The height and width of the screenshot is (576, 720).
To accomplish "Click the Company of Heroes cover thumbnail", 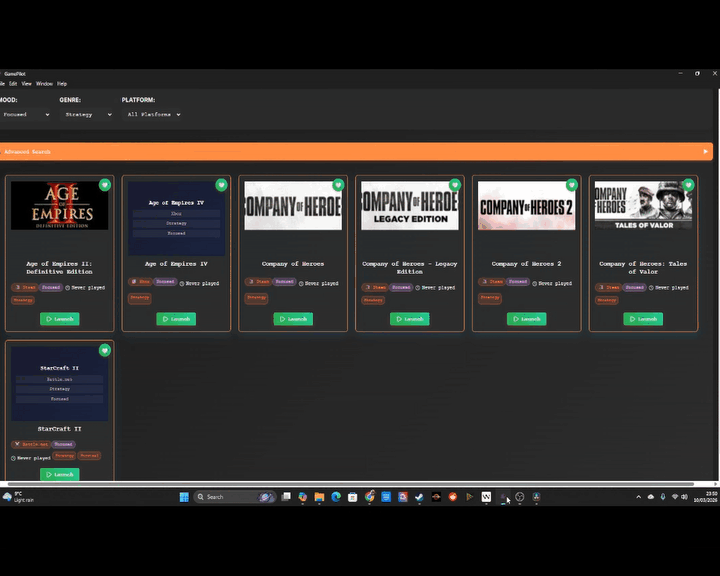I will [x=293, y=206].
